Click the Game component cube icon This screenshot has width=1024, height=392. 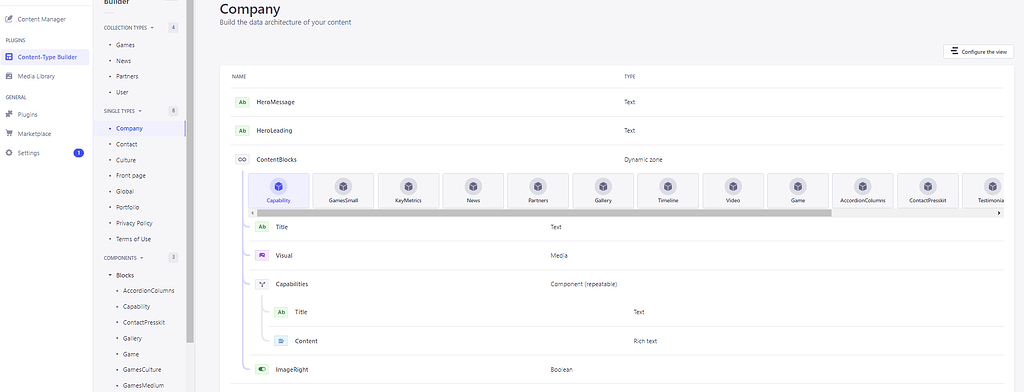coord(797,186)
